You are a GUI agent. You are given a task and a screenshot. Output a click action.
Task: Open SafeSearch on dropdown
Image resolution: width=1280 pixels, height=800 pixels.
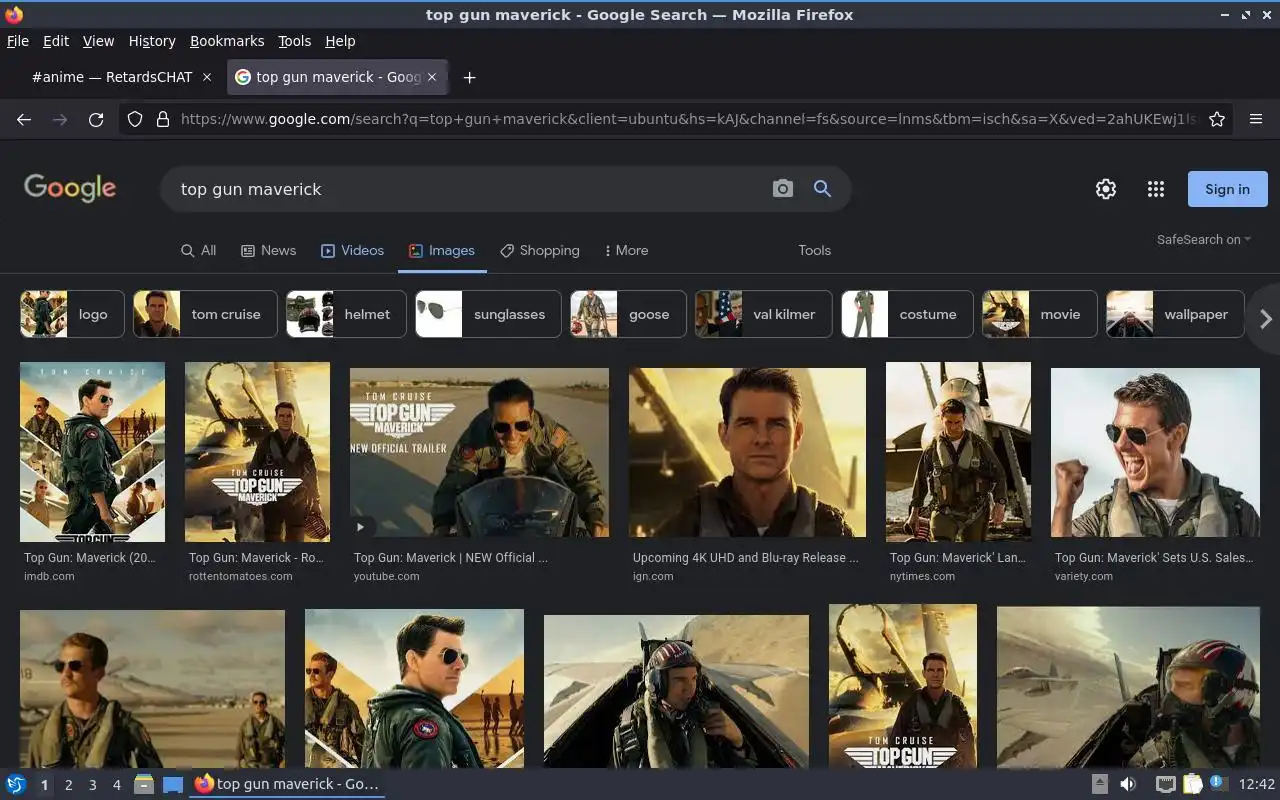[1204, 239]
